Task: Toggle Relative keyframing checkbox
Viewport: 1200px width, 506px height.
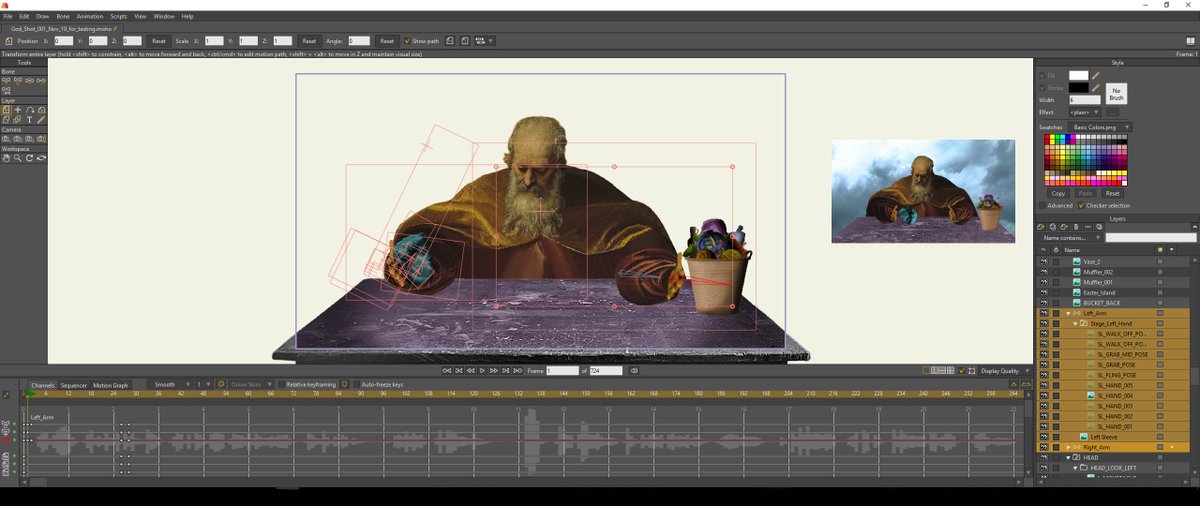Action: 282,384
